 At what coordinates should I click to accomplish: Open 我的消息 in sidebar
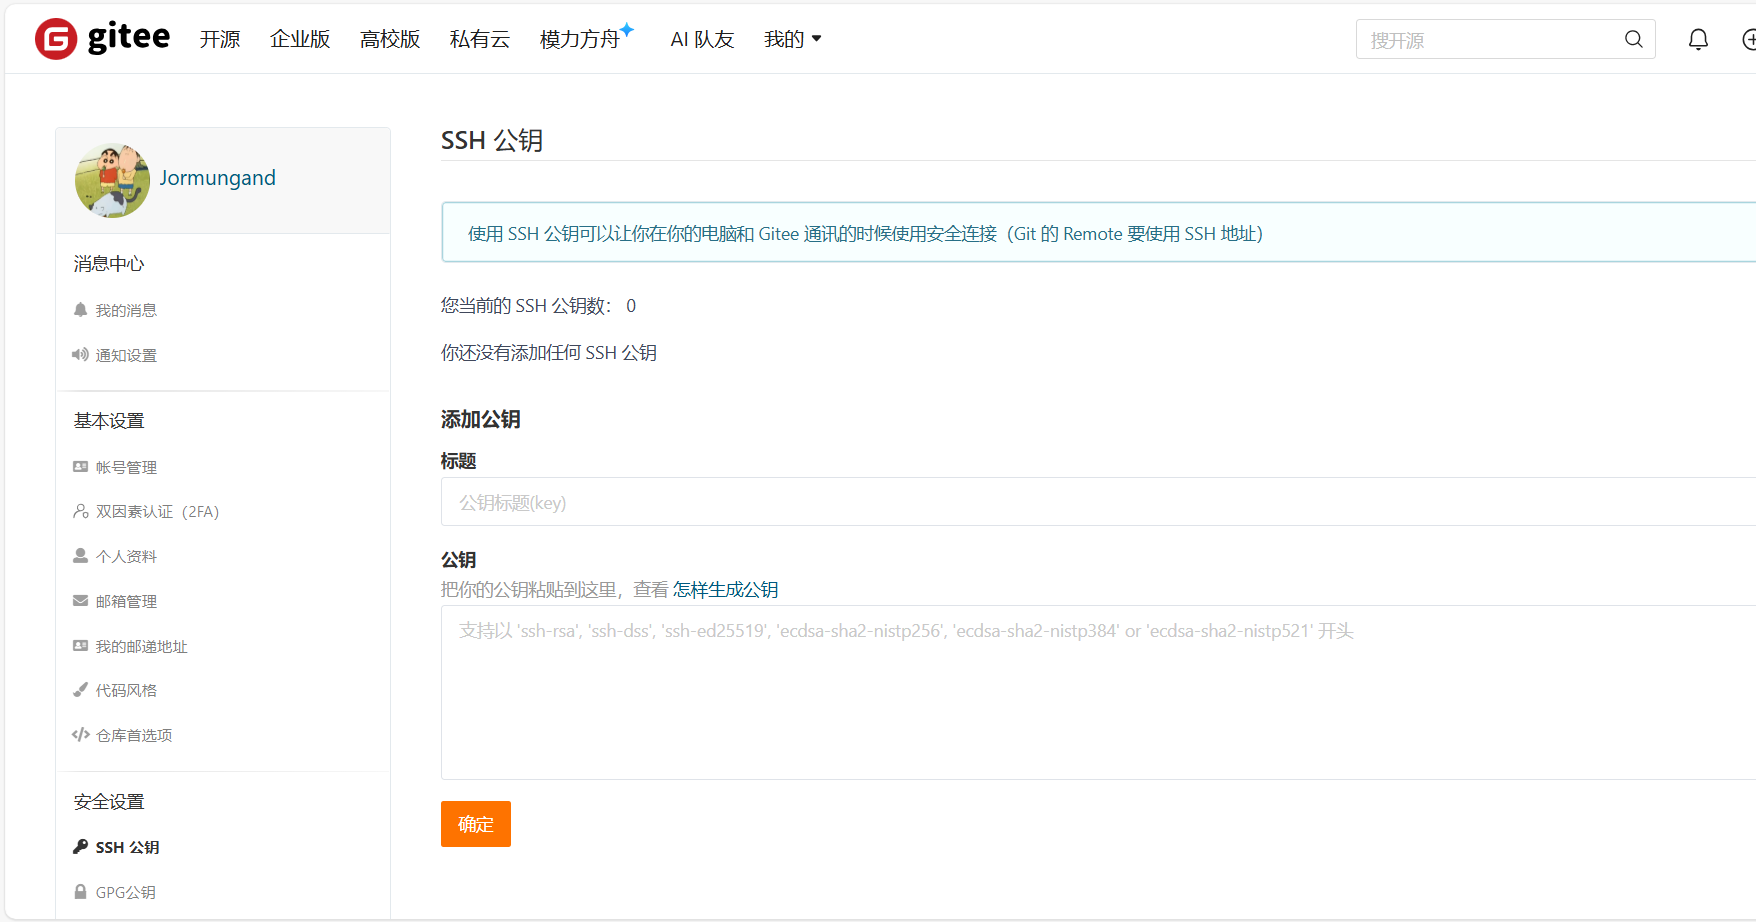[x=126, y=311]
